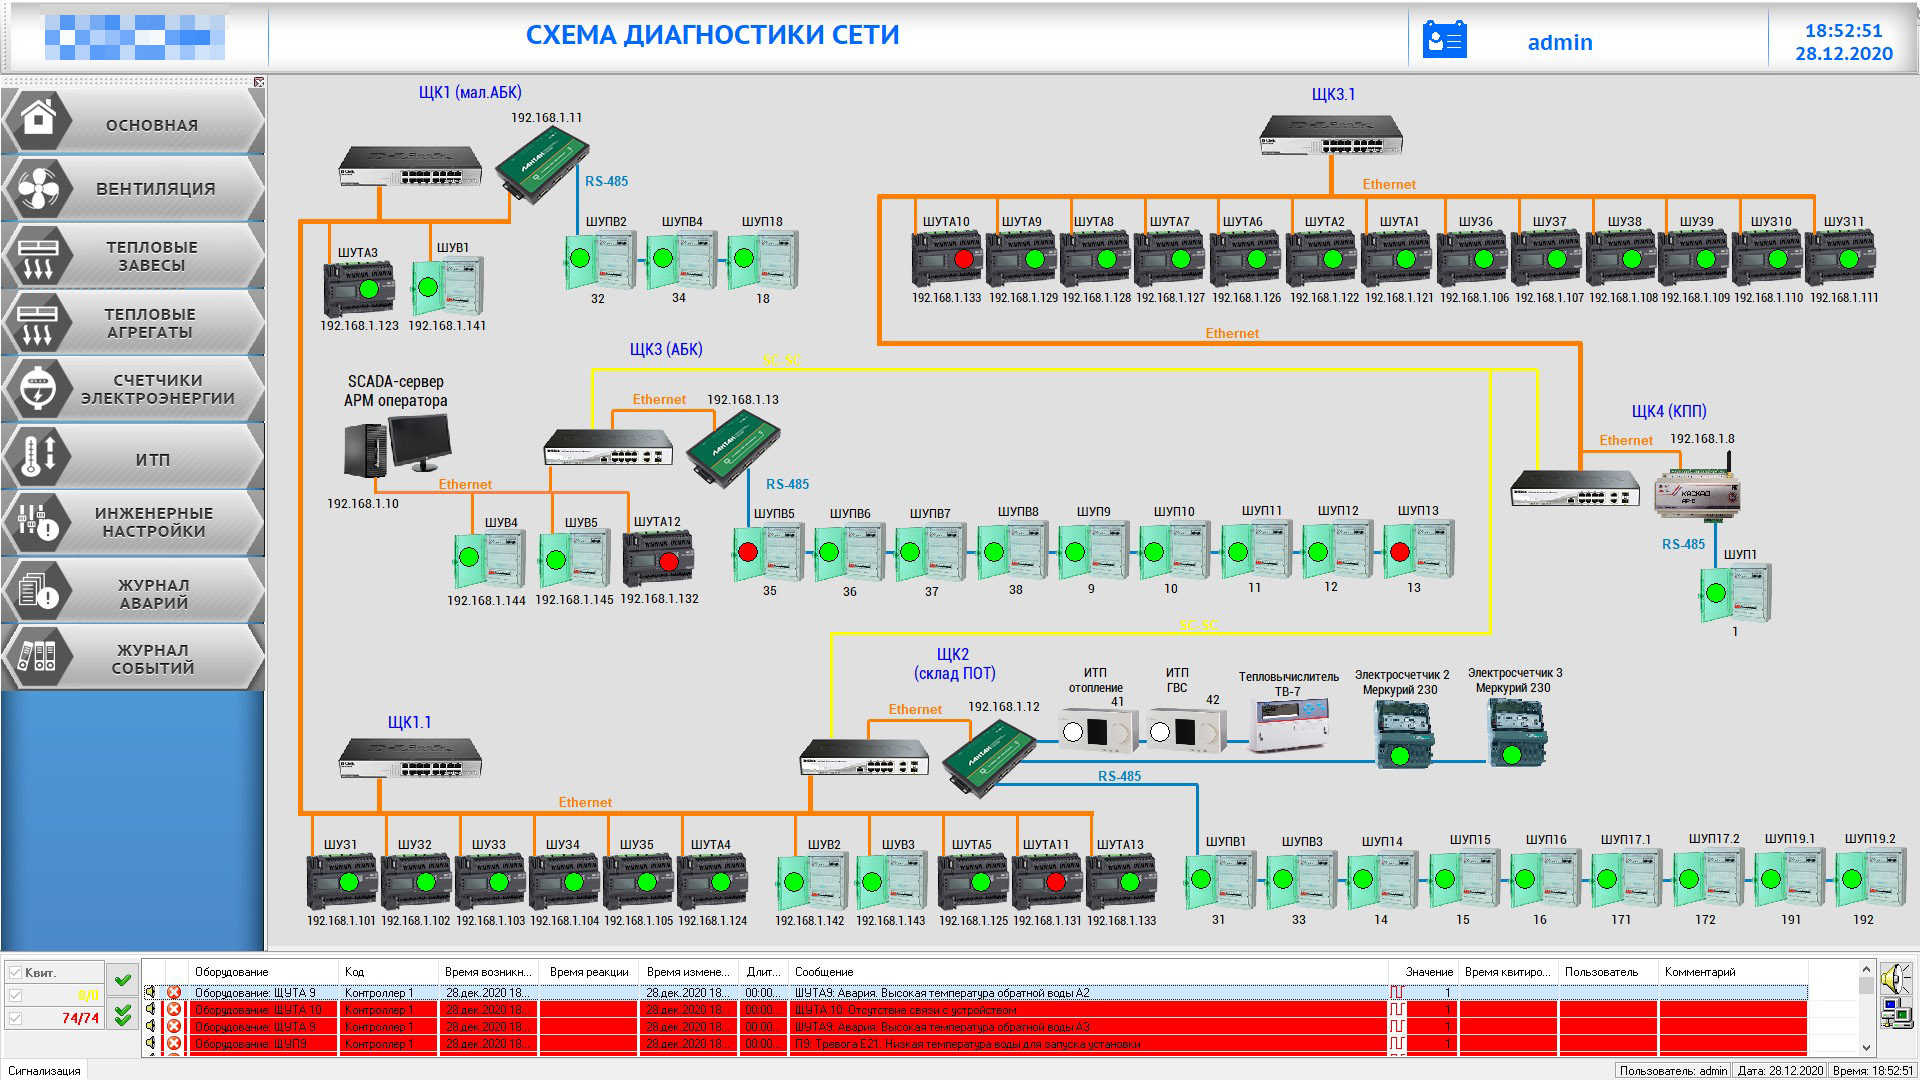The image size is (1920, 1080).
Task: Toggle the 0/0 counter checkbox
Action: click(x=15, y=995)
